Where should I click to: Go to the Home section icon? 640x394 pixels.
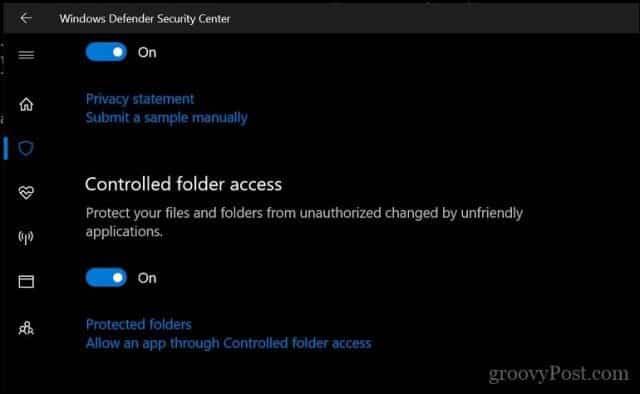coord(26,104)
